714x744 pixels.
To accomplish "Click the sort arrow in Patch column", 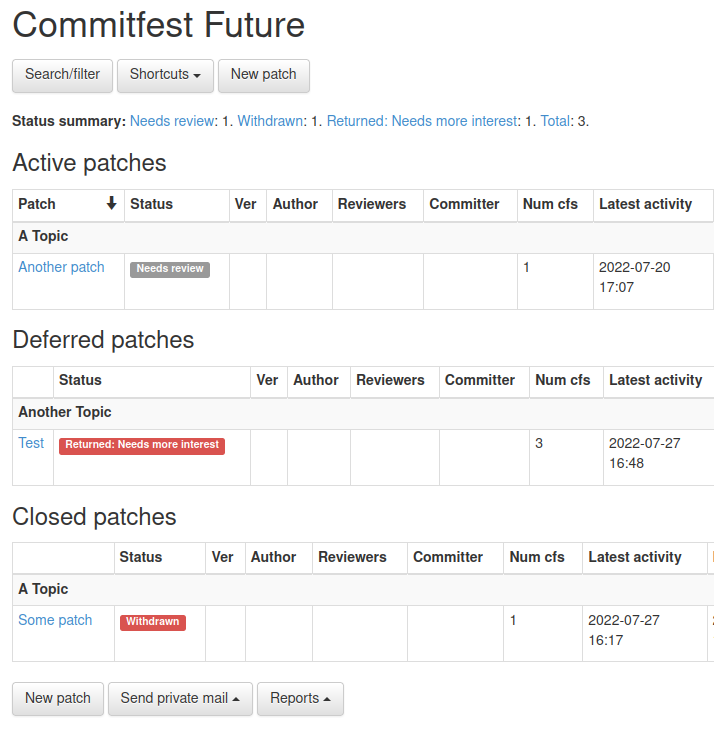I will point(111,204).
